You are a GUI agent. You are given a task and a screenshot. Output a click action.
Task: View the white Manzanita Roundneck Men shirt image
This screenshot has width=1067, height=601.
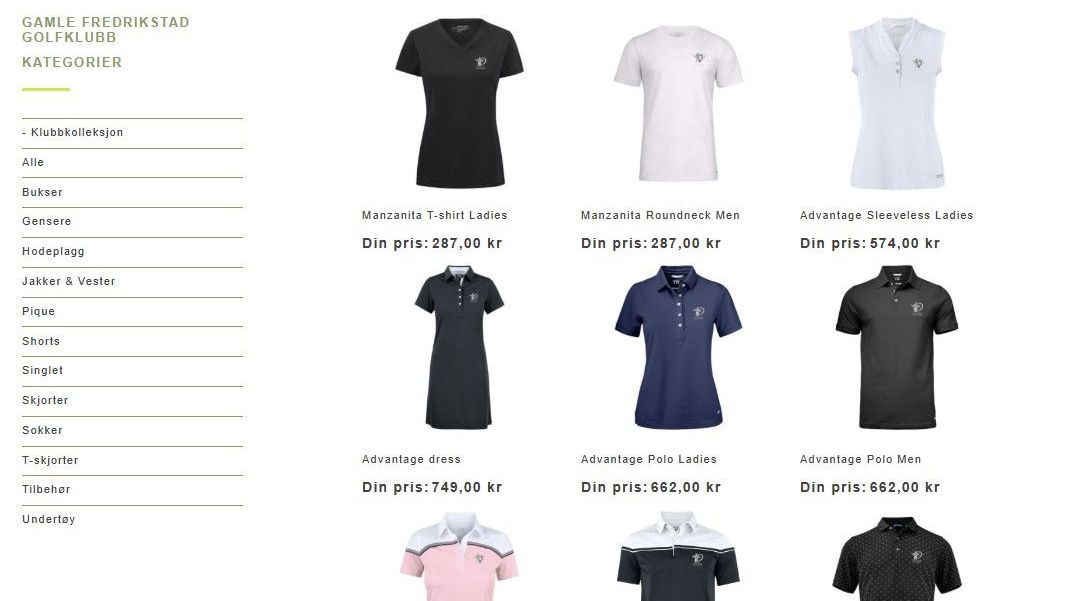click(x=678, y=103)
